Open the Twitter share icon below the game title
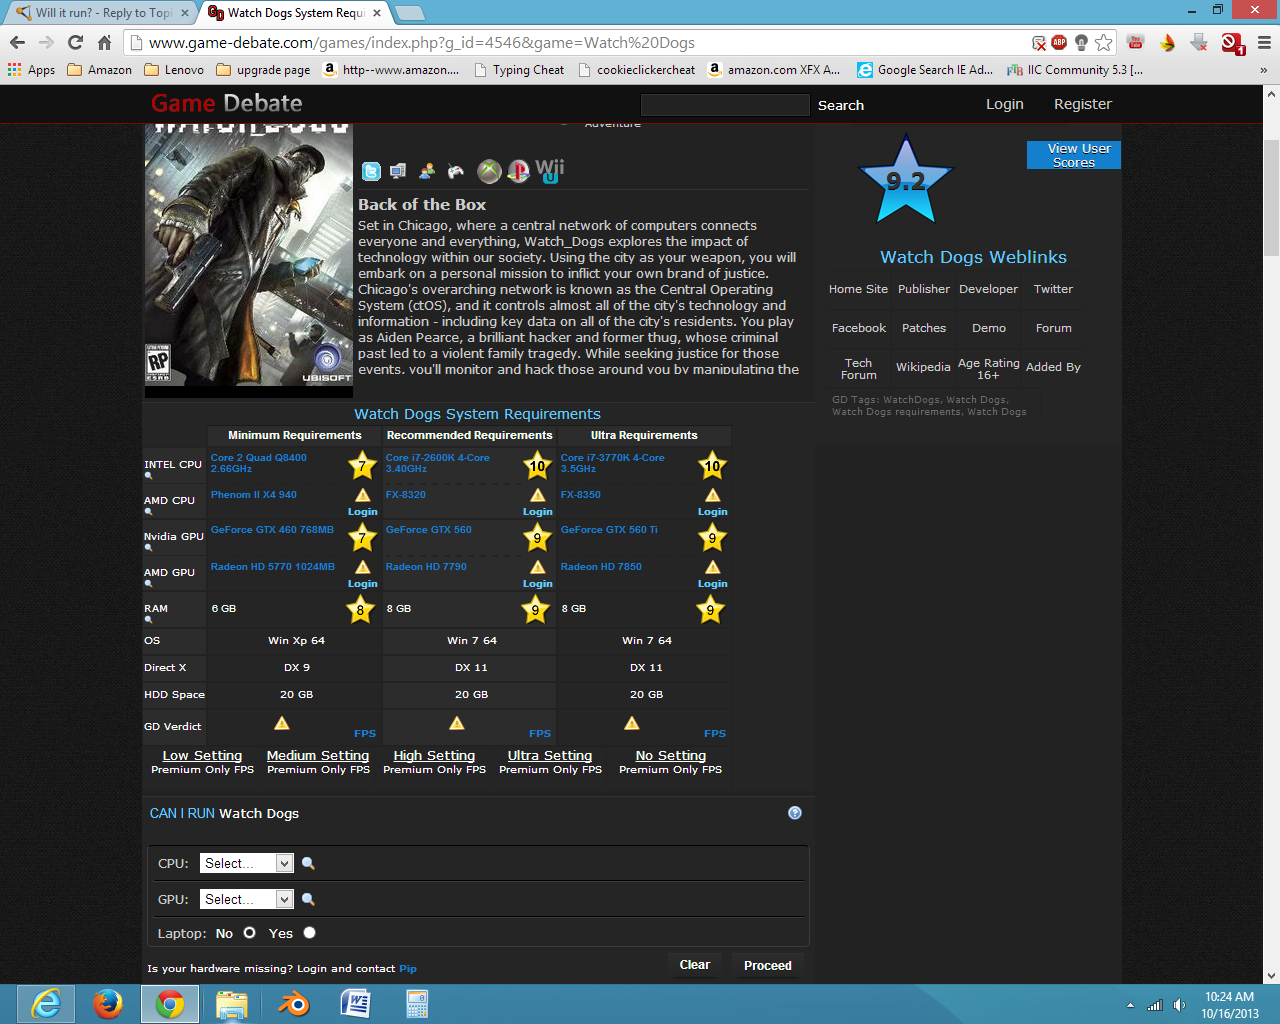This screenshot has height=1024, width=1280. coord(371,172)
